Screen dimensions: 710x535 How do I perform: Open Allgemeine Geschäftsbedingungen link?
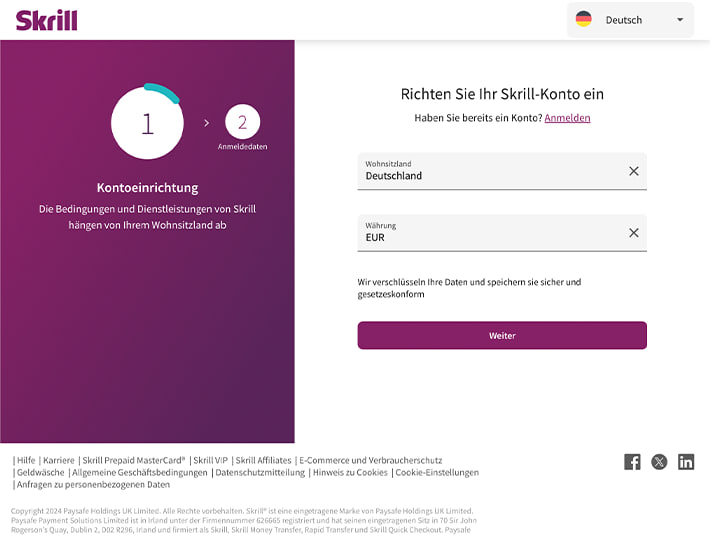tap(139, 473)
